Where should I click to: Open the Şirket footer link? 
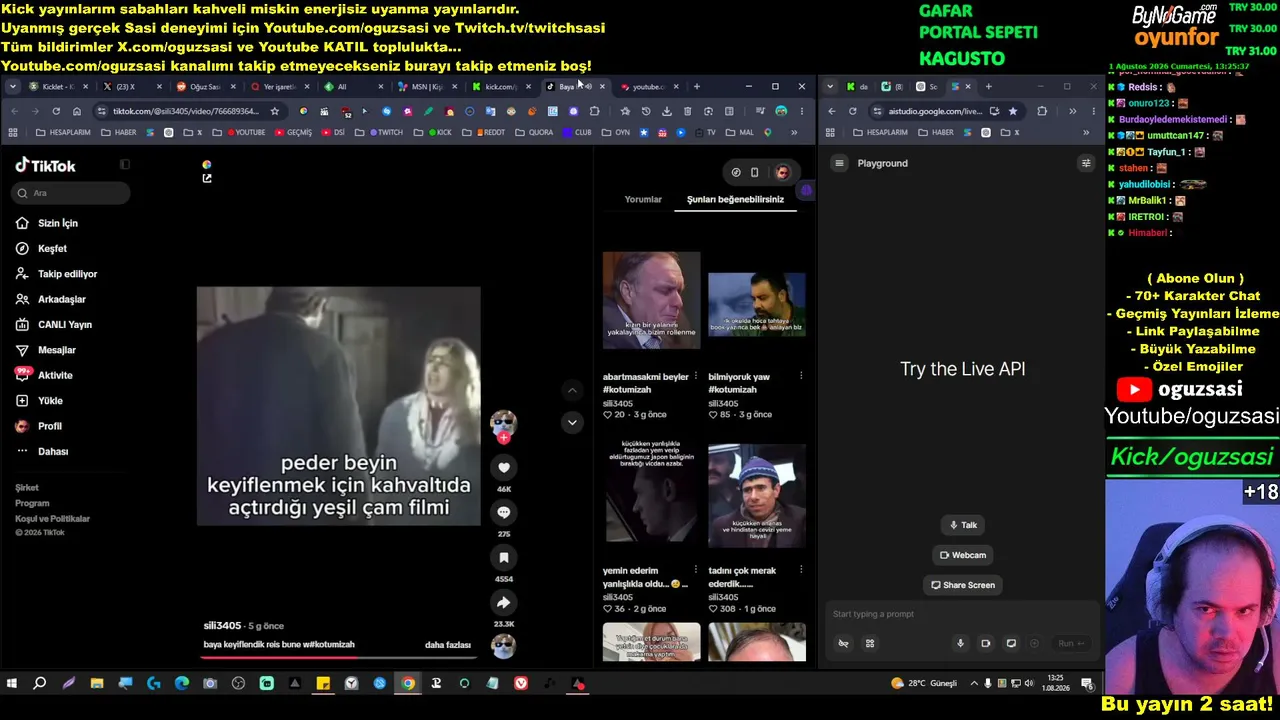(x=27, y=488)
